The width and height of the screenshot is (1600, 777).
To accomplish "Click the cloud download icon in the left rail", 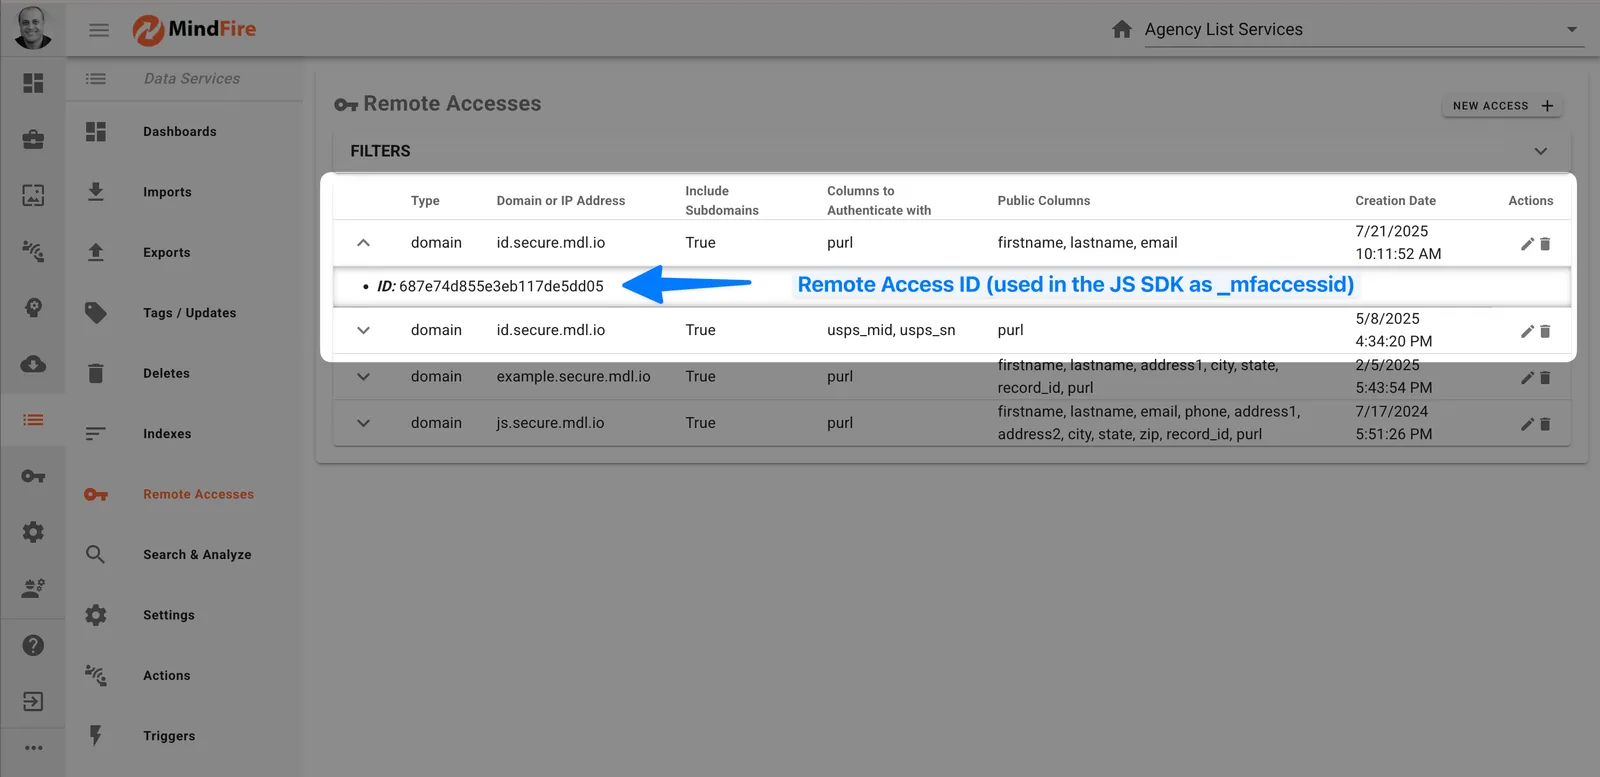I will point(33,364).
